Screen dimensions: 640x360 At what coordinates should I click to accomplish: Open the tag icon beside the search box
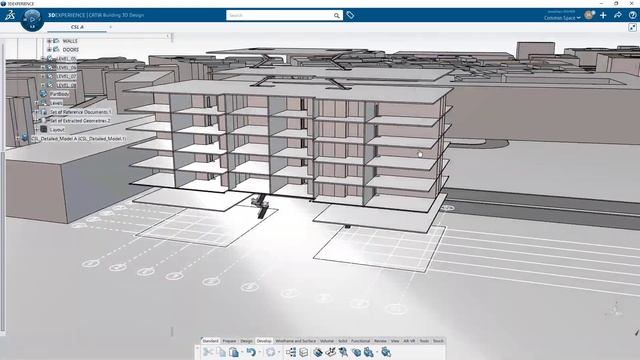(350, 16)
